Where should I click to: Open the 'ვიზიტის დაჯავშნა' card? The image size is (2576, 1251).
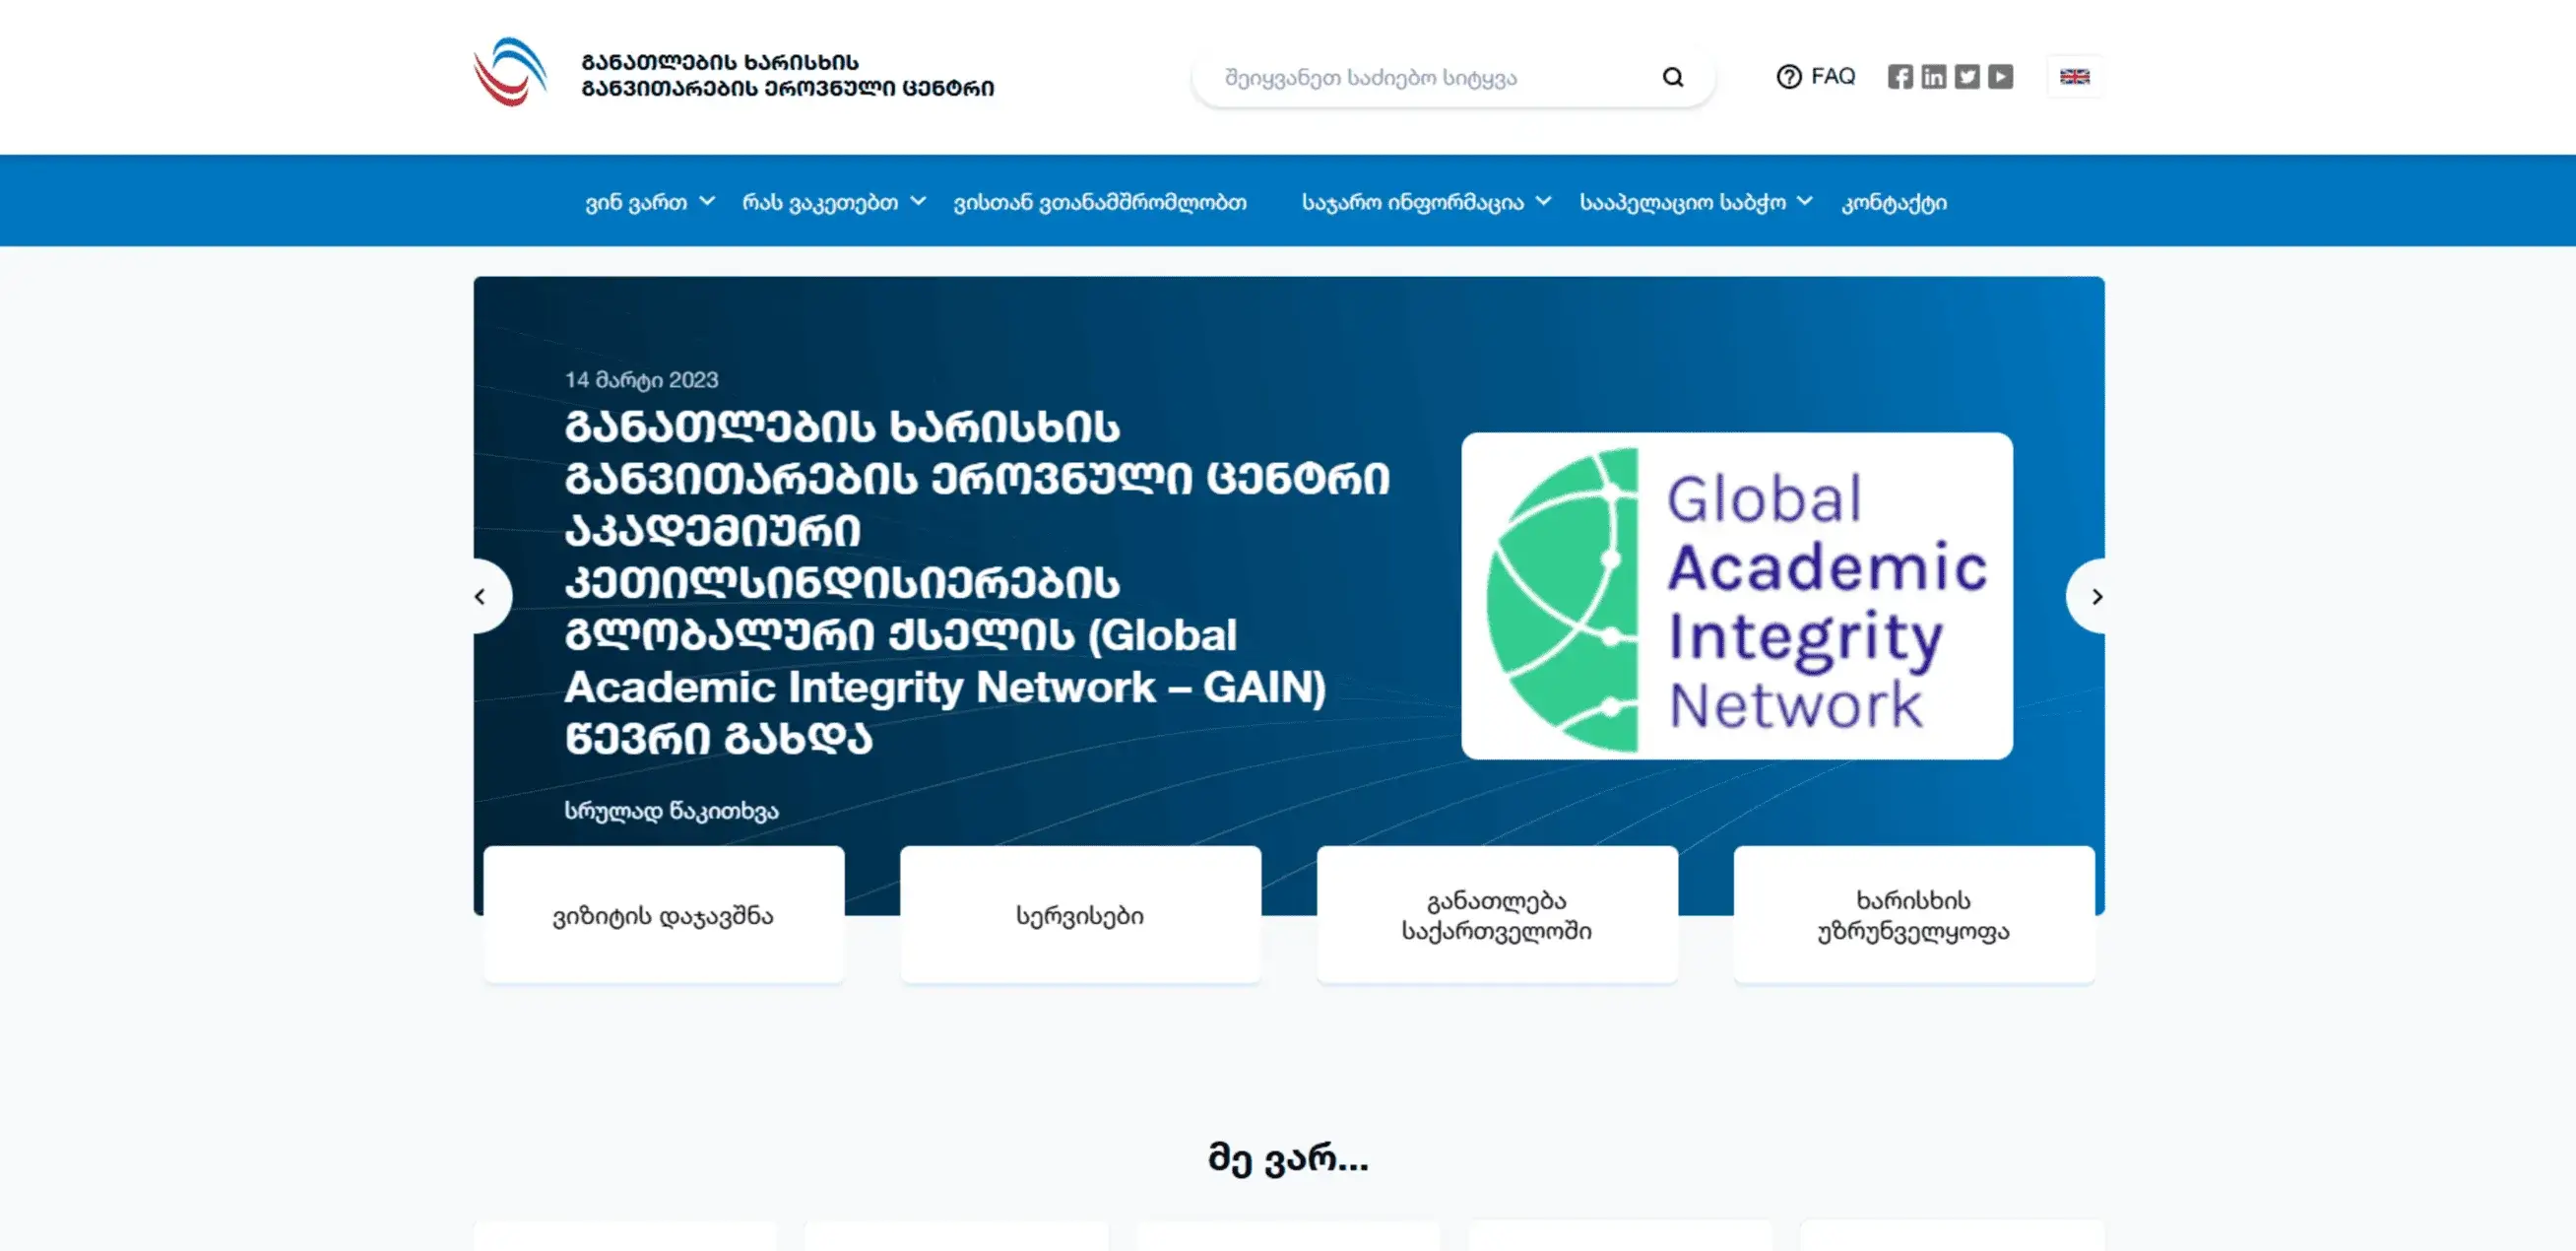point(664,915)
